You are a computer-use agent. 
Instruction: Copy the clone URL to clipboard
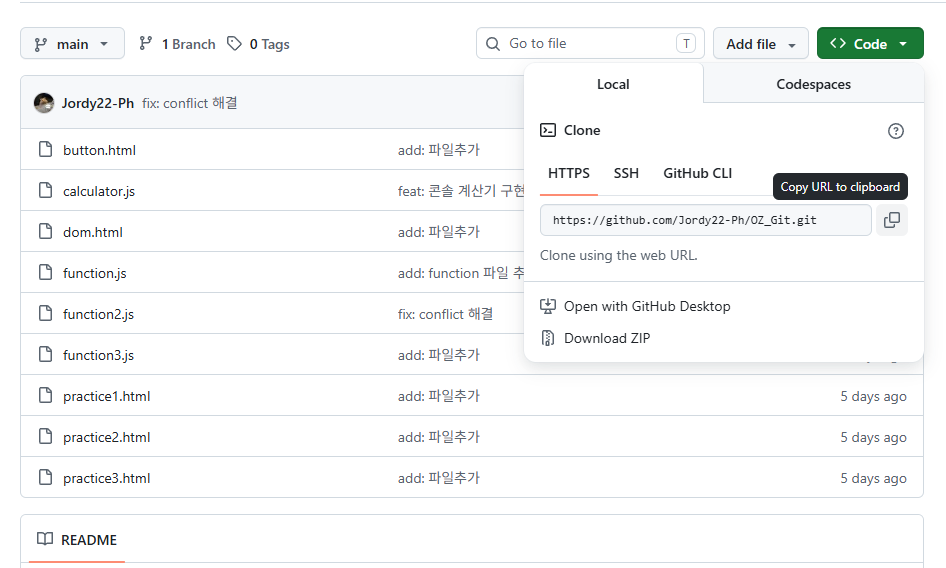click(x=891, y=220)
